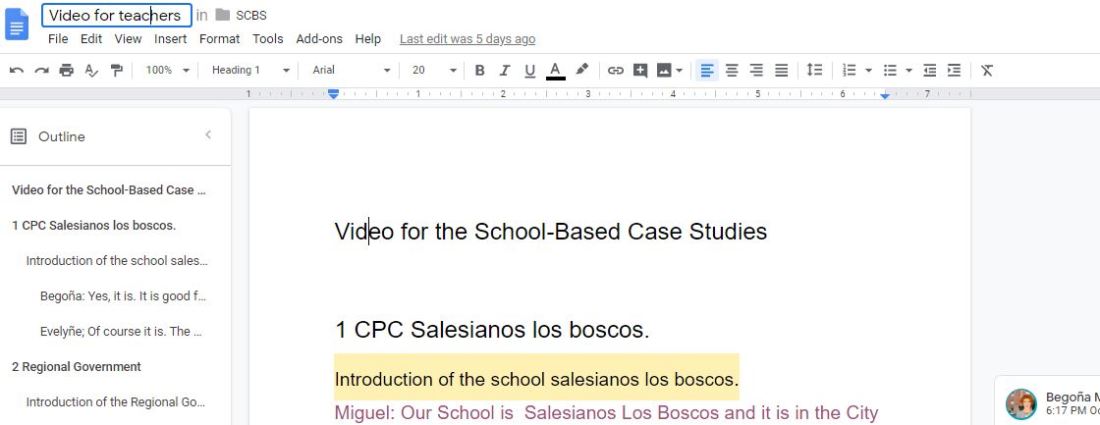Run spelling and grammar check icon

click(91, 70)
